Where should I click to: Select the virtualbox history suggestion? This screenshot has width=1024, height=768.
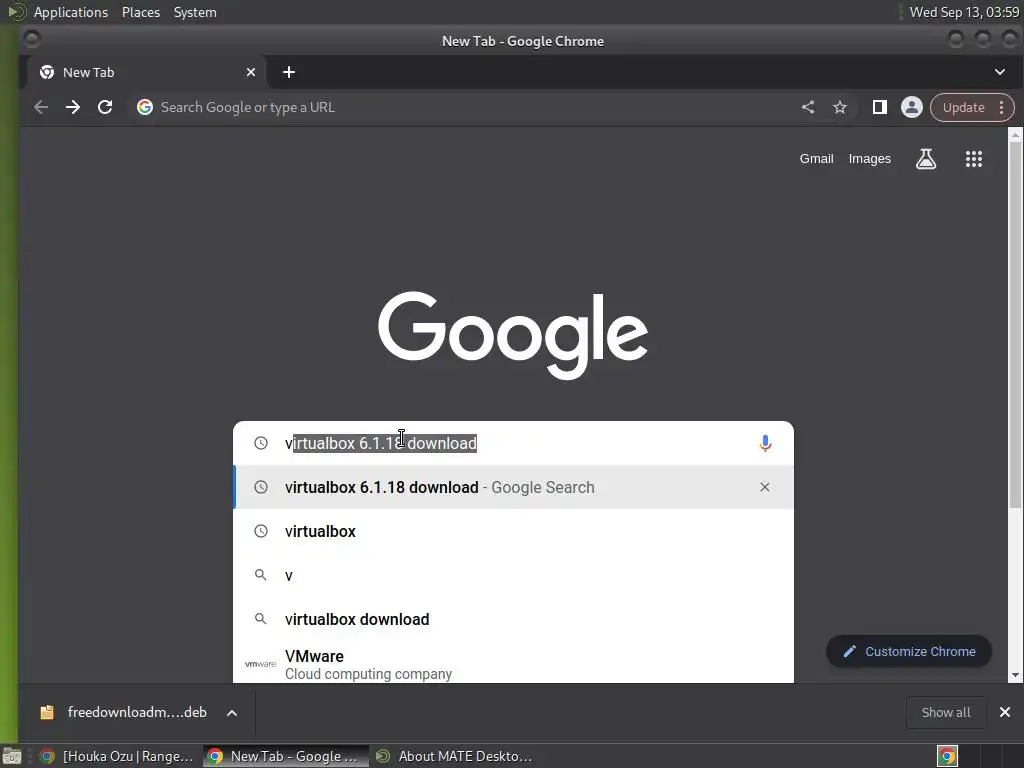click(x=513, y=531)
